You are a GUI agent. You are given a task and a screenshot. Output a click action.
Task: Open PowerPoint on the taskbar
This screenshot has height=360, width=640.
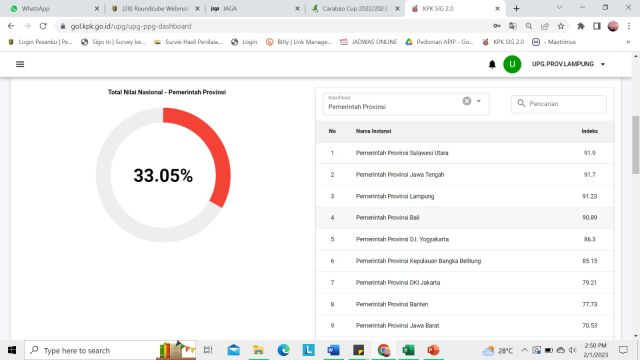point(433,350)
